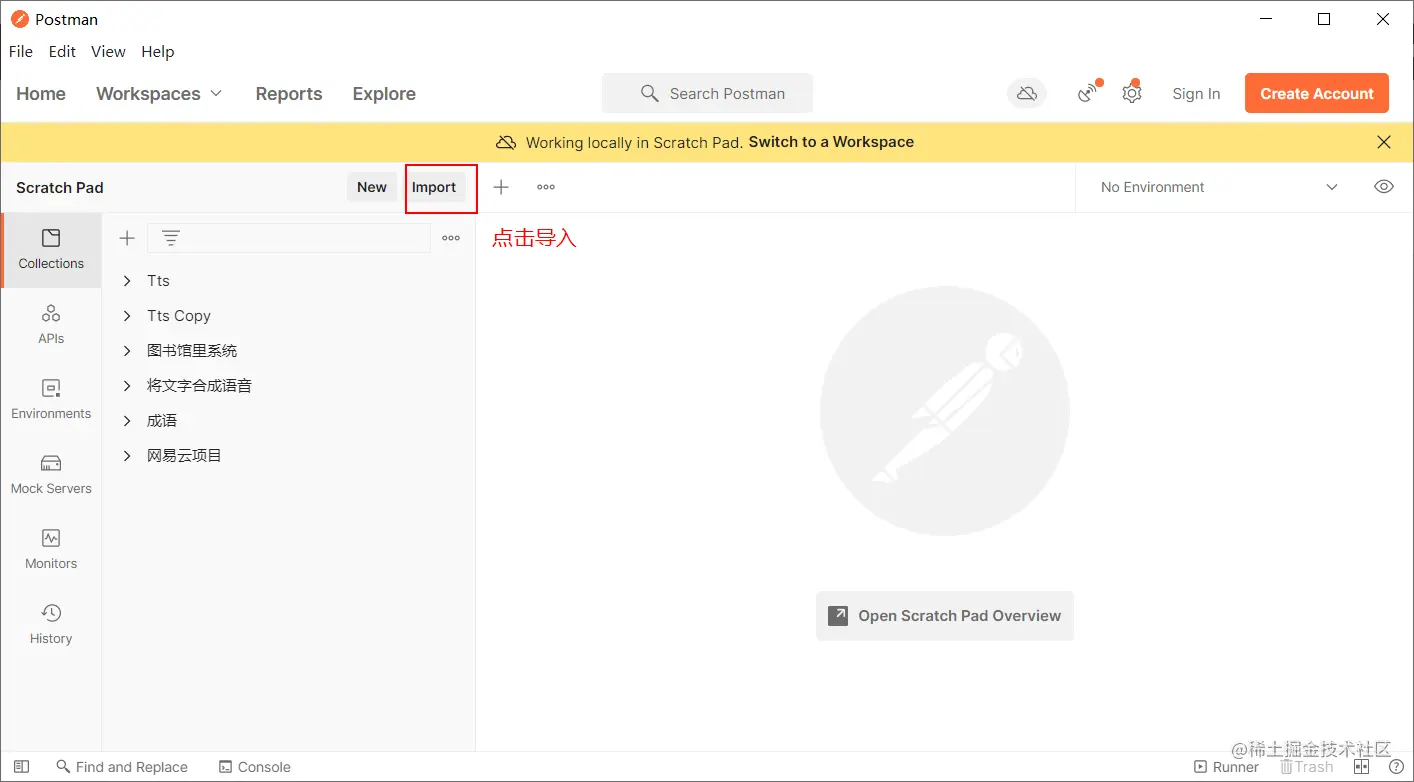1414x782 pixels.
Task: Click the Create Account button
Action: tap(1317, 93)
